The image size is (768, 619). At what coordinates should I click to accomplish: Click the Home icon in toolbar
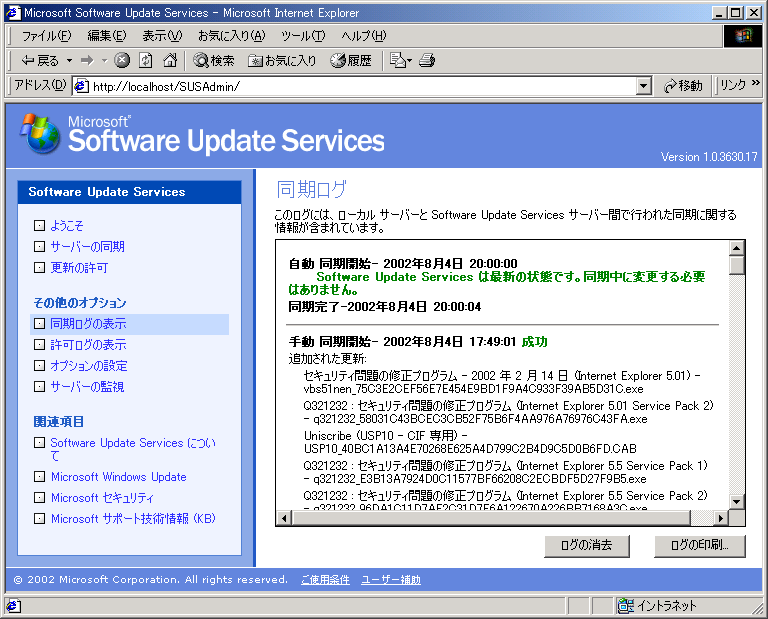tap(169, 60)
